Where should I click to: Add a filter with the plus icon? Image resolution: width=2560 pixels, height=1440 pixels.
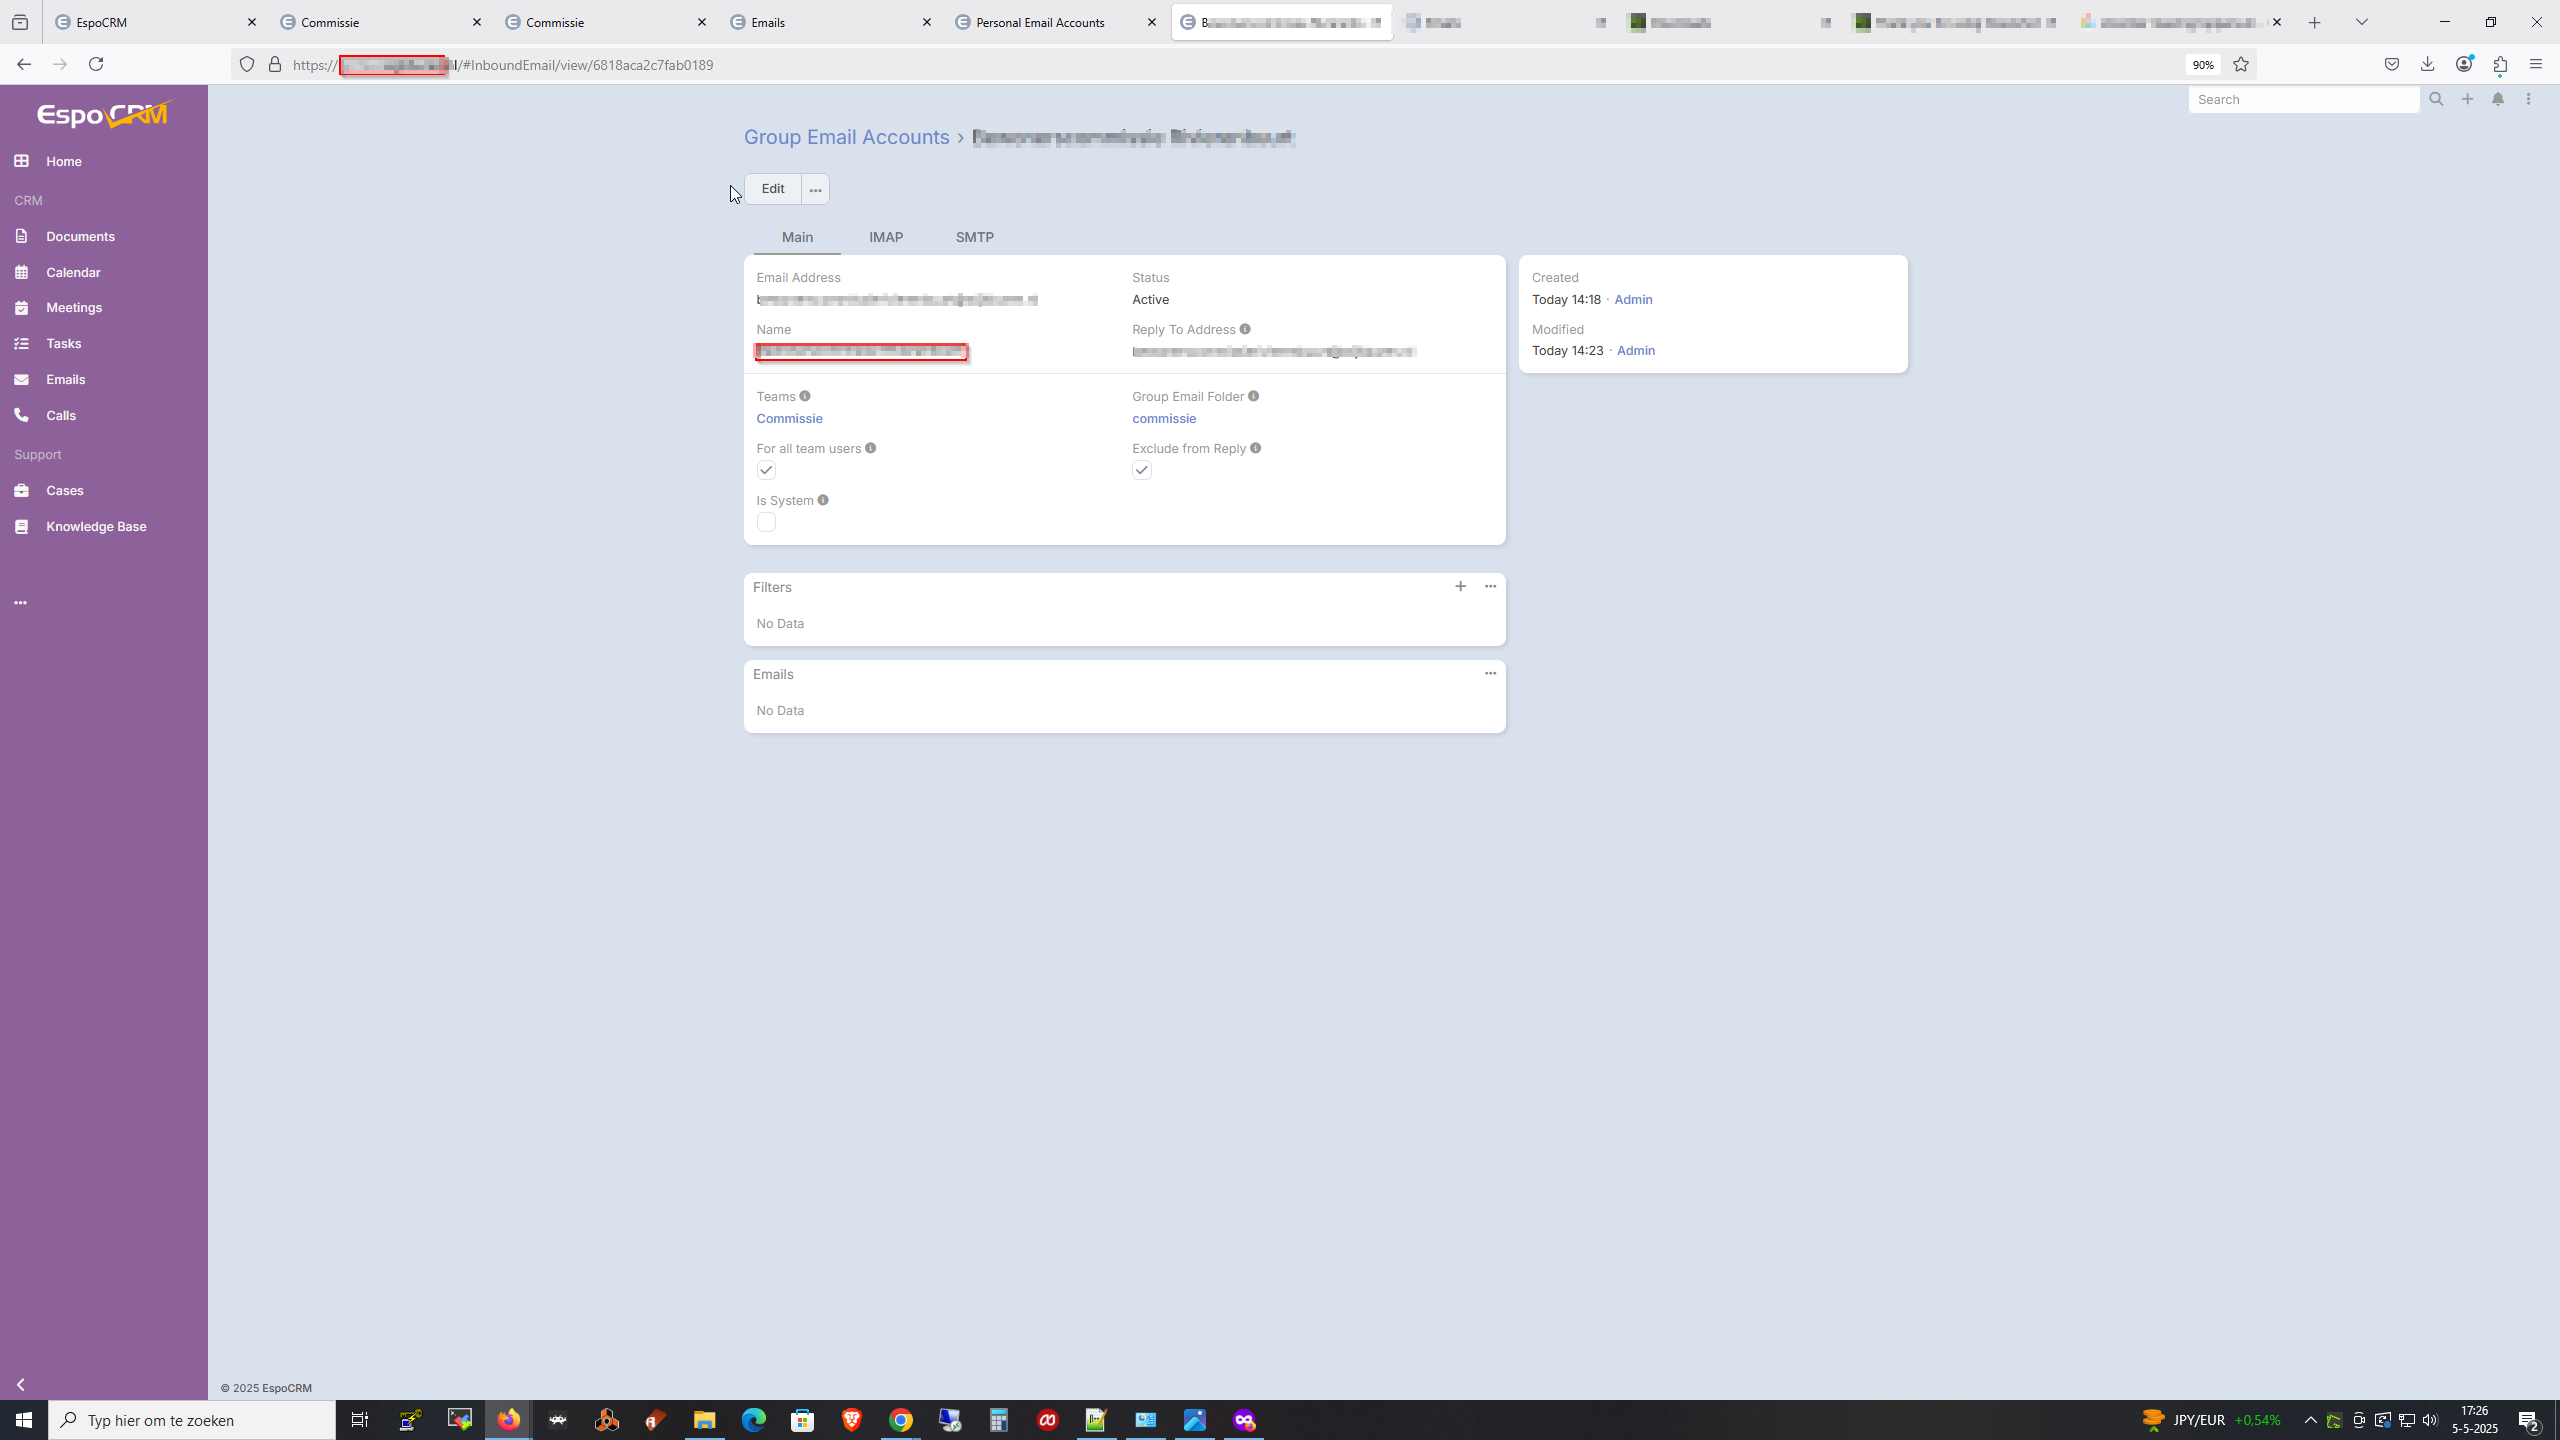point(1461,586)
